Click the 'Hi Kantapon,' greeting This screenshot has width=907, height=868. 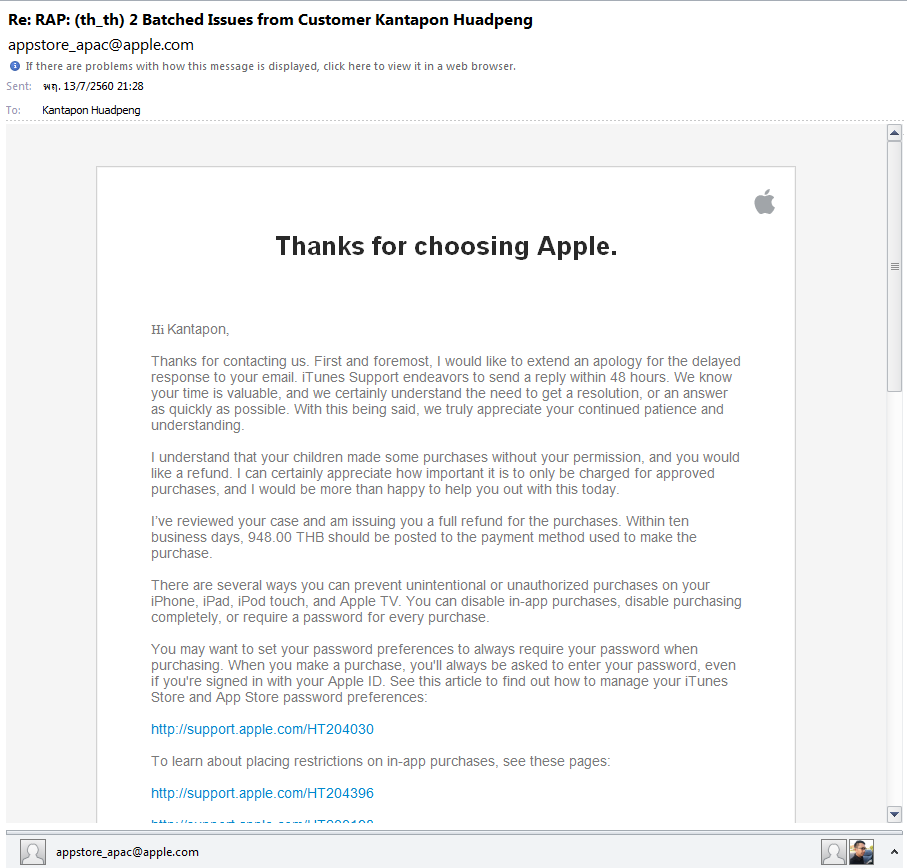190,330
